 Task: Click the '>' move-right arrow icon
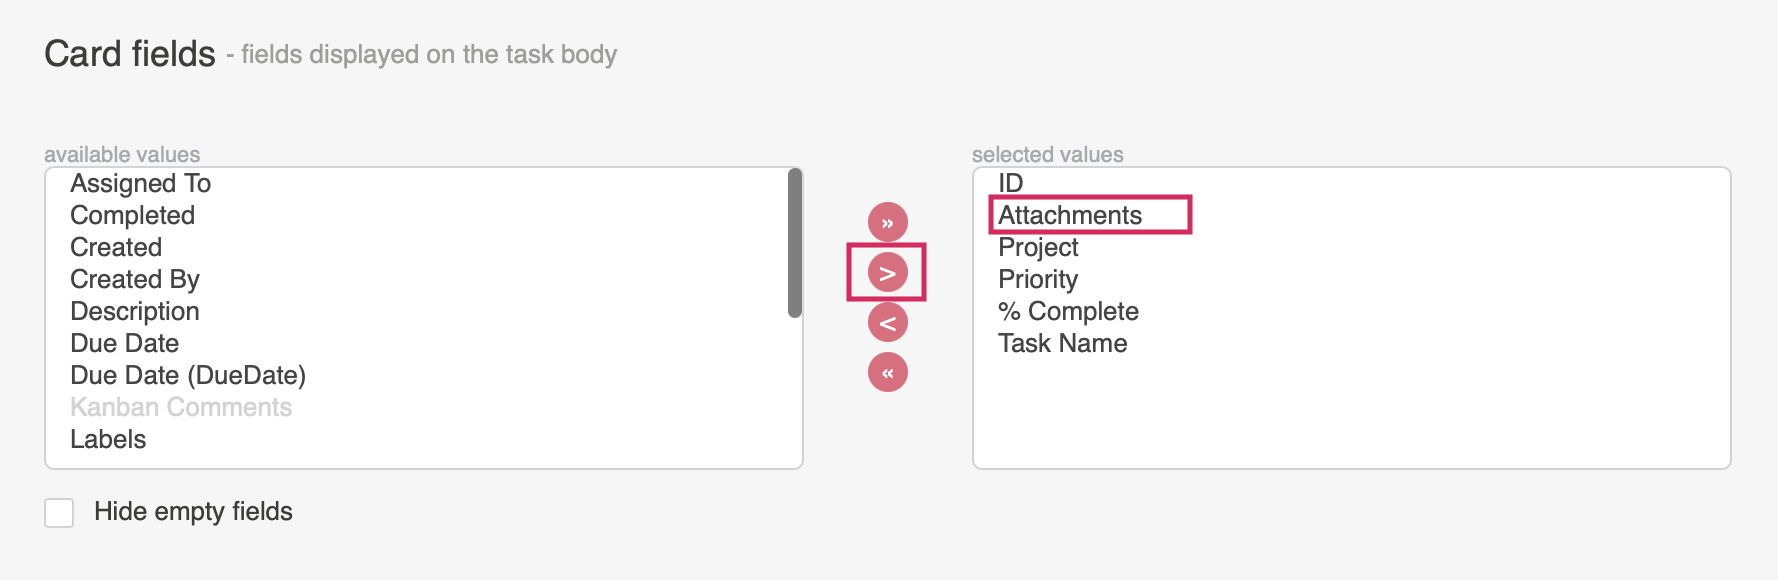pos(887,271)
